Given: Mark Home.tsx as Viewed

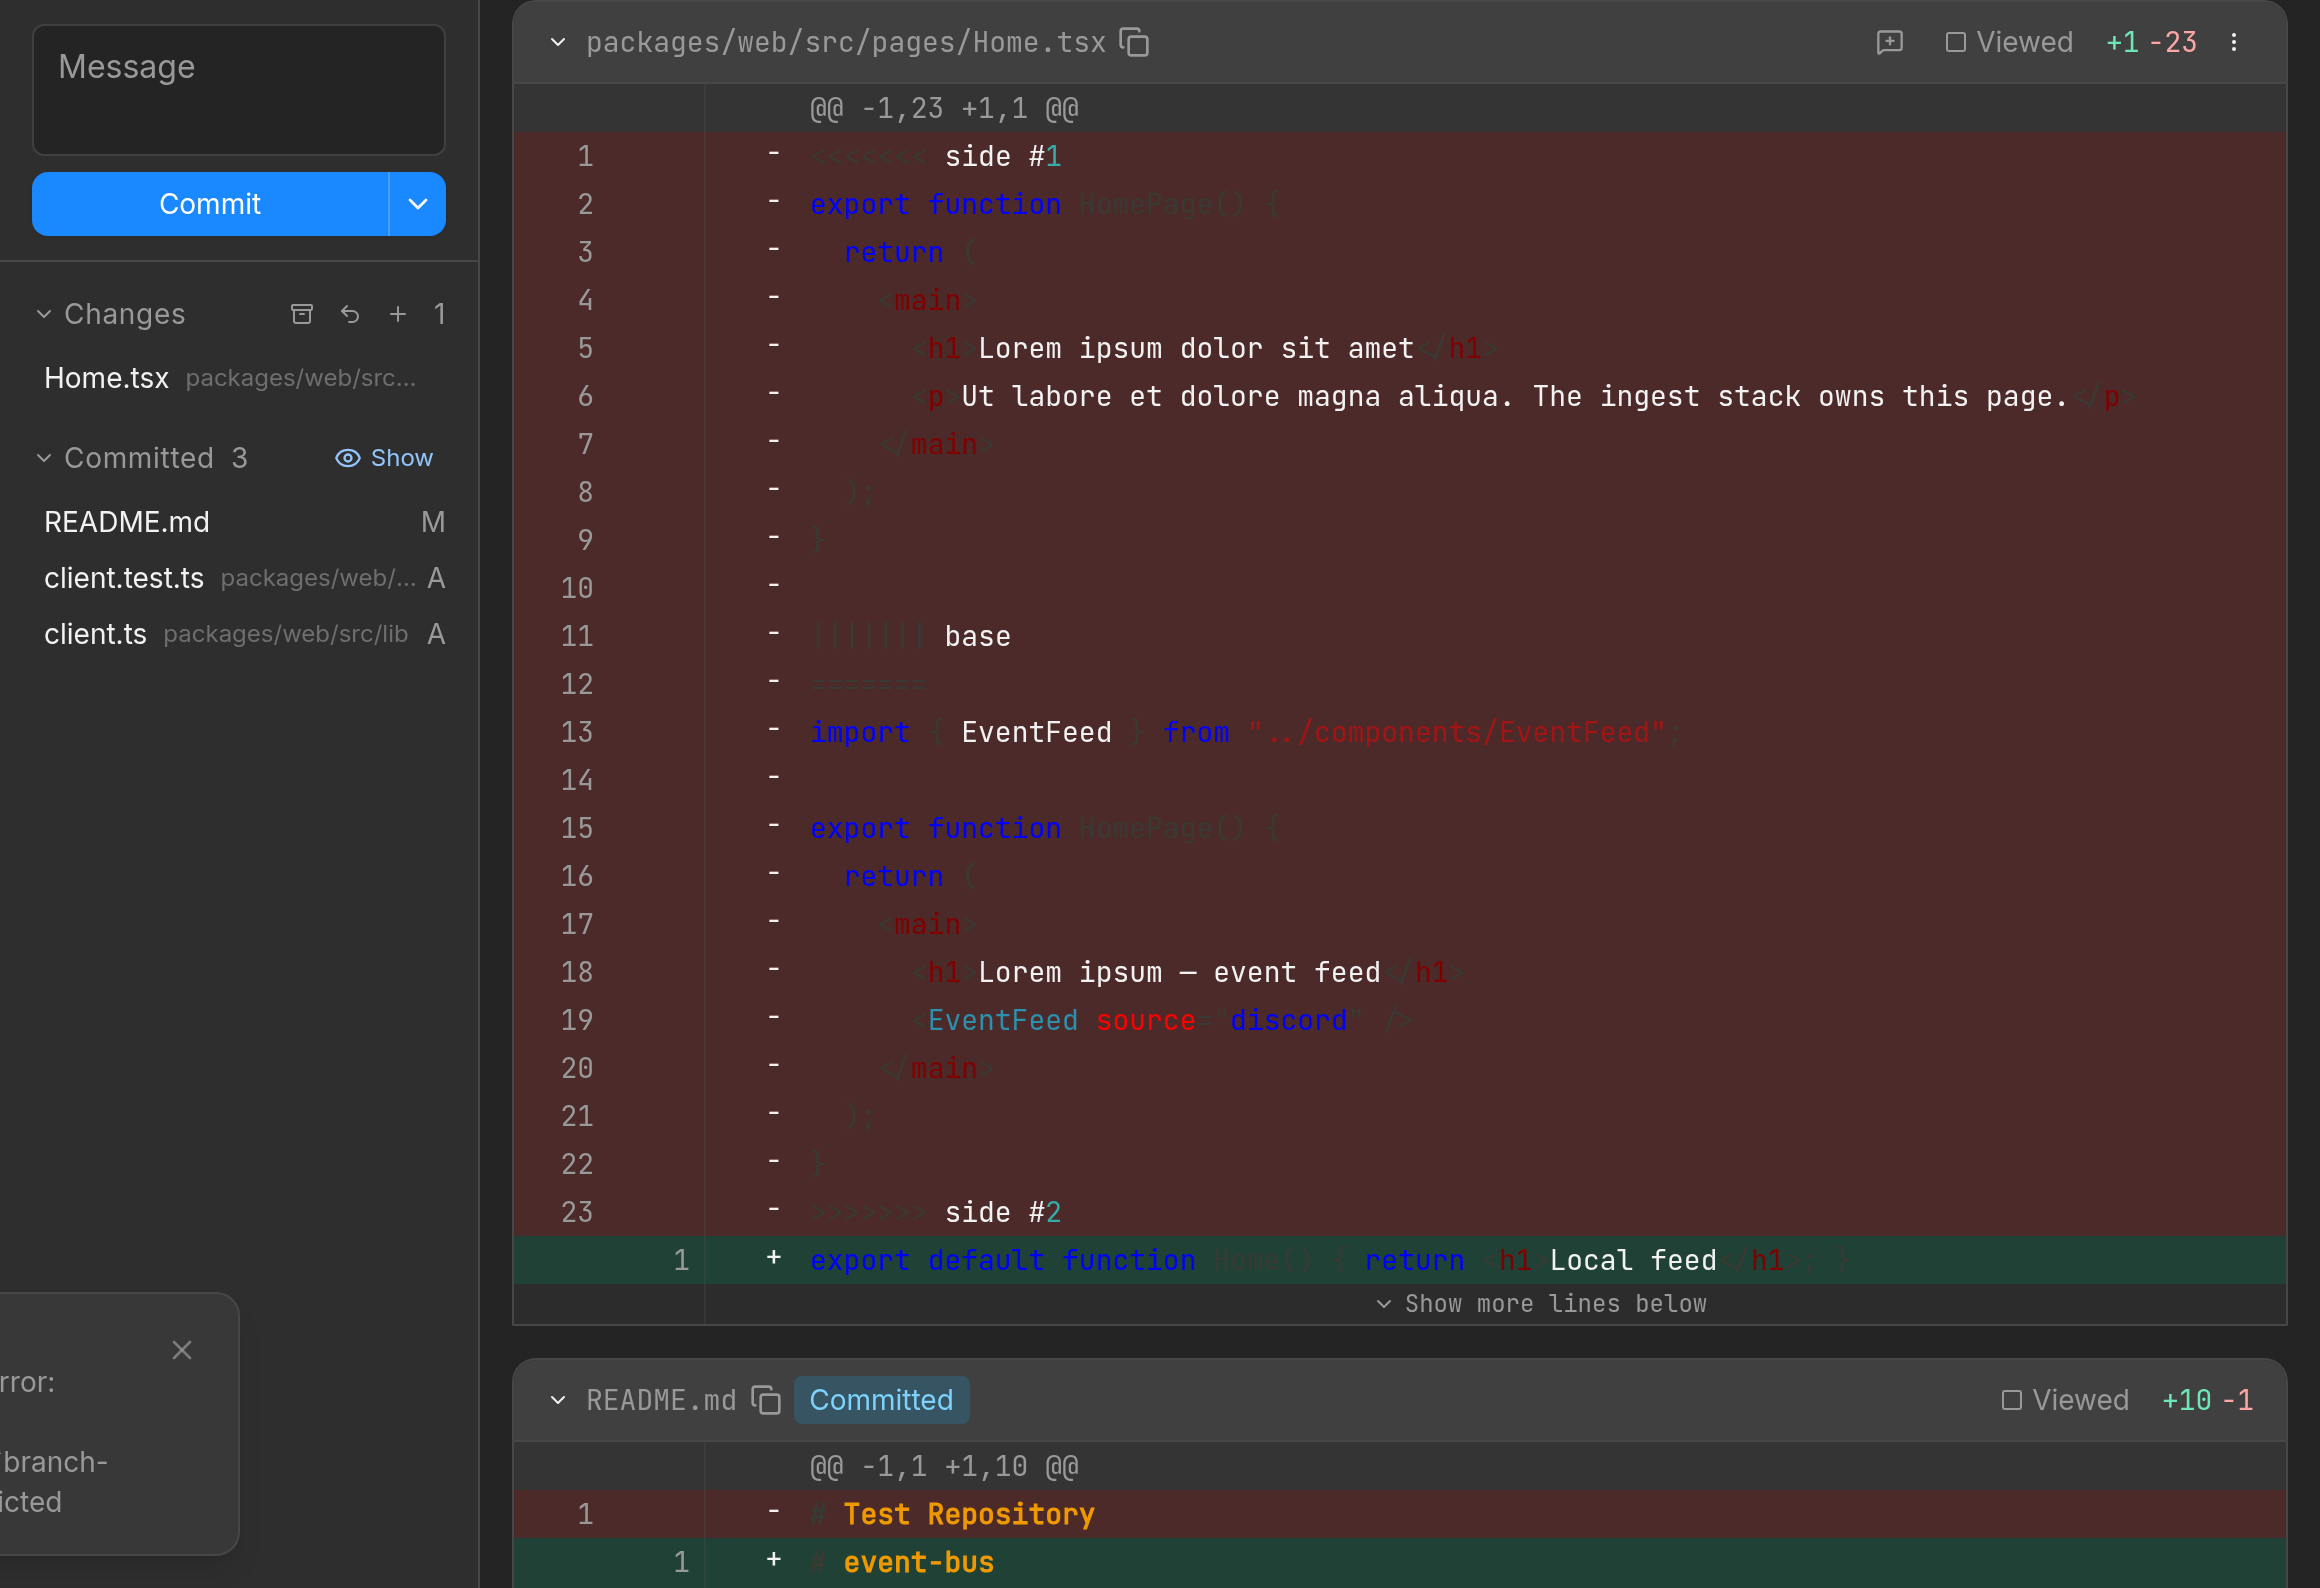Looking at the screenshot, I should click(x=2009, y=42).
